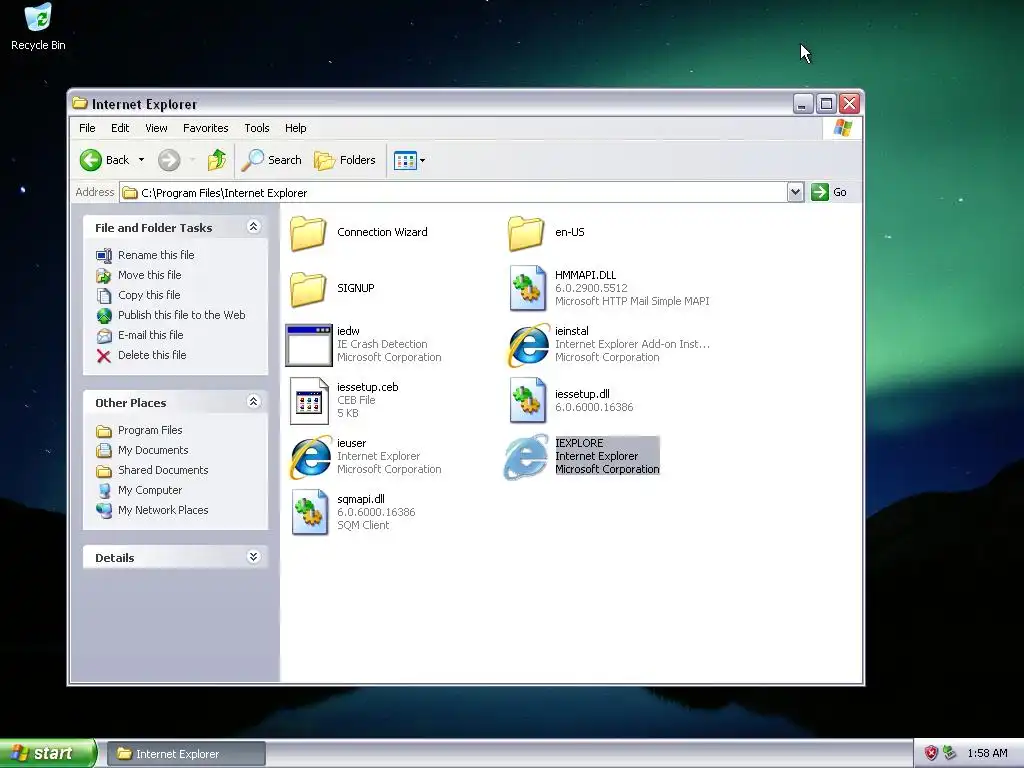
Task: Click the Delete this file link
Action: pyautogui.click(x=152, y=355)
